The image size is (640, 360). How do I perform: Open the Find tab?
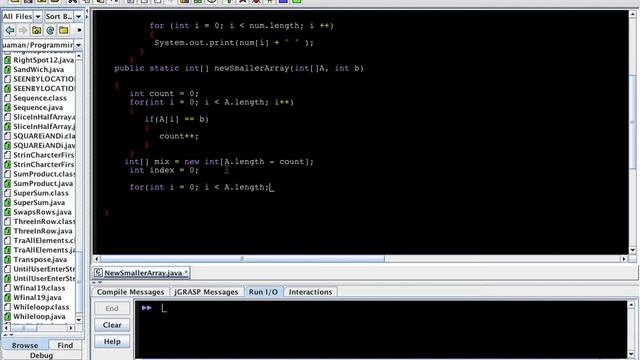click(x=65, y=345)
